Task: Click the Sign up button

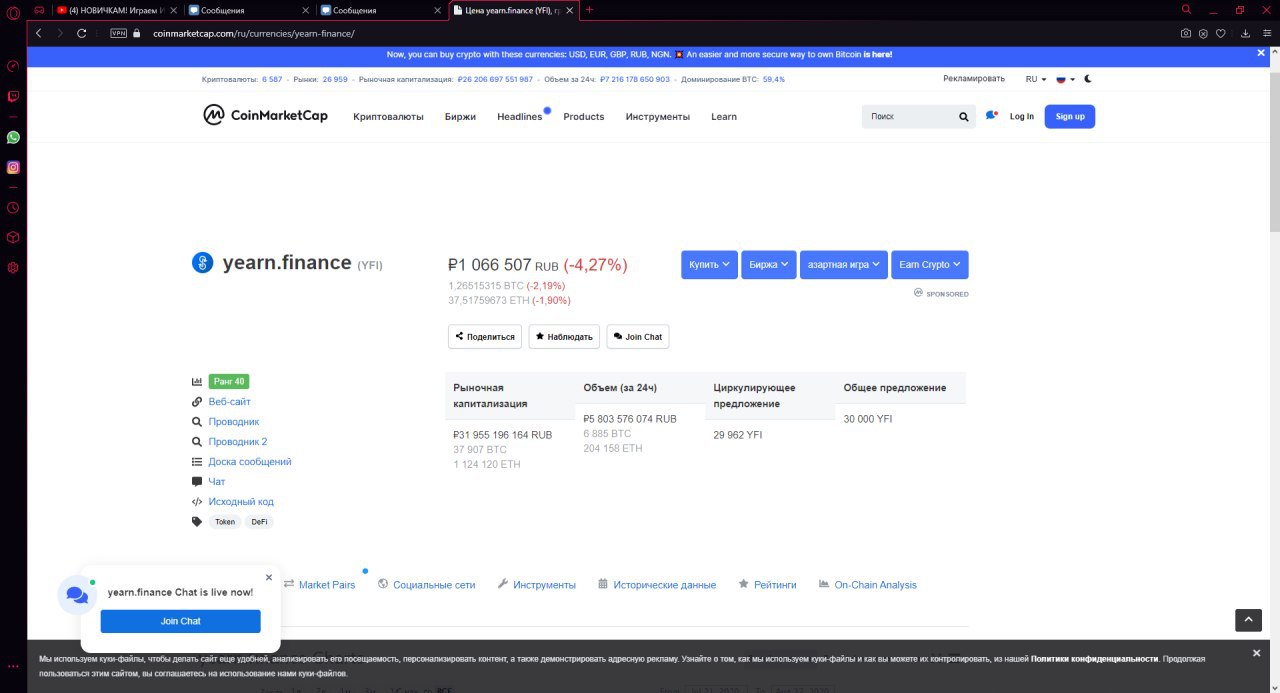Action: [1070, 117]
